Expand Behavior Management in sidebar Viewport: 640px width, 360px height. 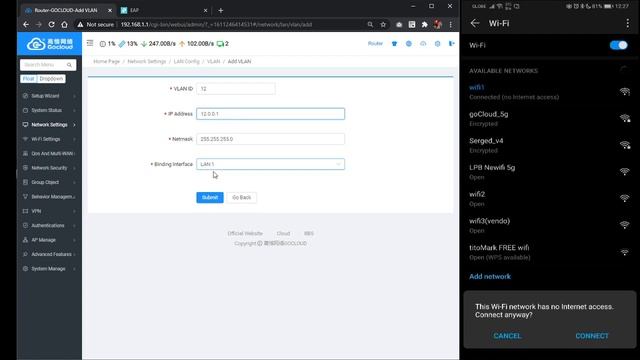tap(49, 197)
